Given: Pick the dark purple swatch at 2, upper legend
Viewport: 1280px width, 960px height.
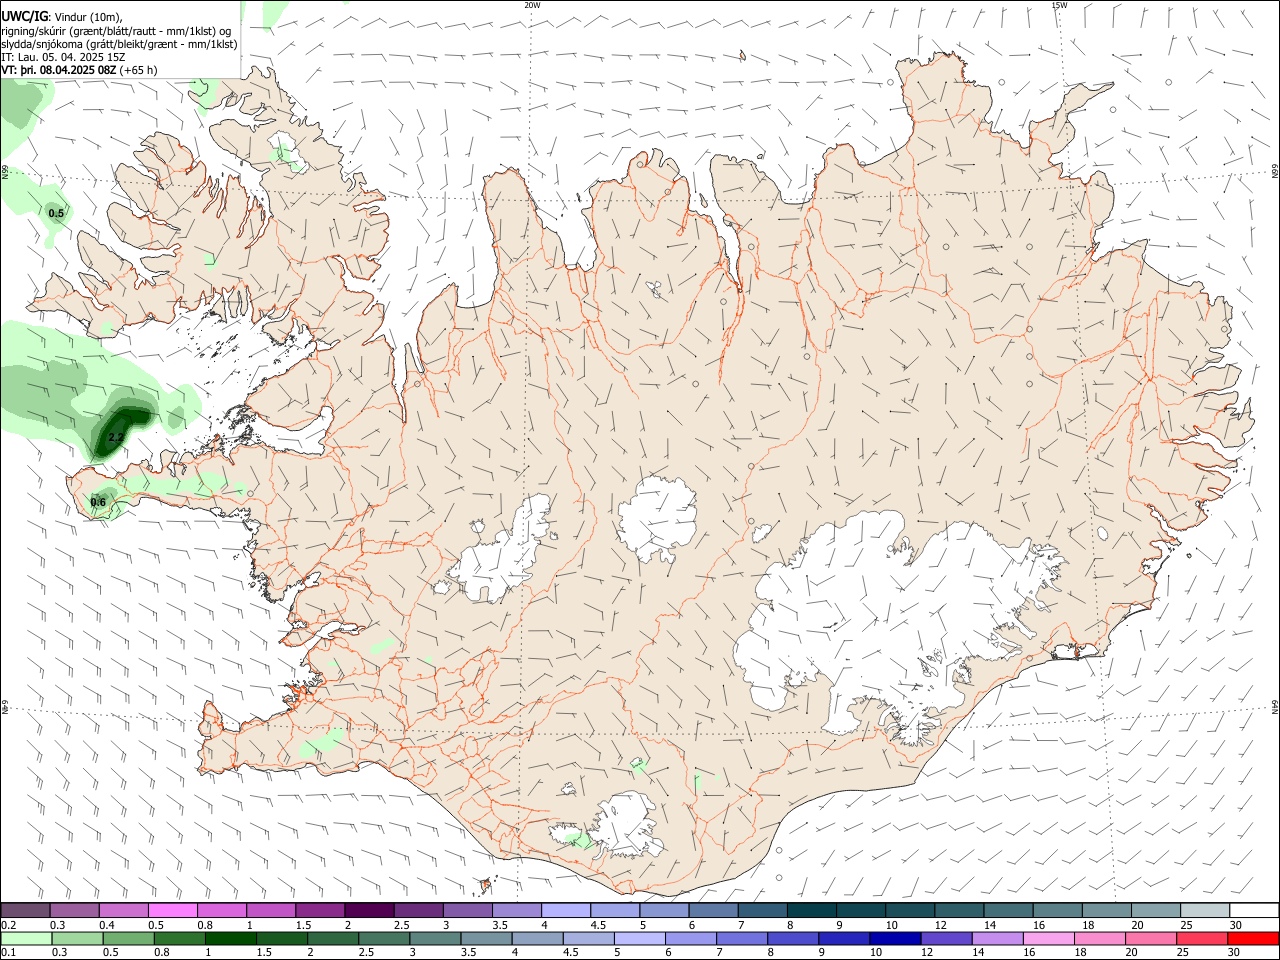Looking at the screenshot, I should [369, 911].
